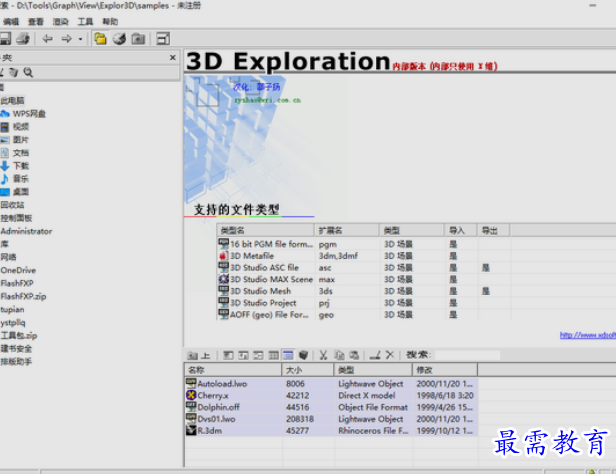Select 回收站 in the folder tree
The image size is (616, 474).
click(13, 205)
